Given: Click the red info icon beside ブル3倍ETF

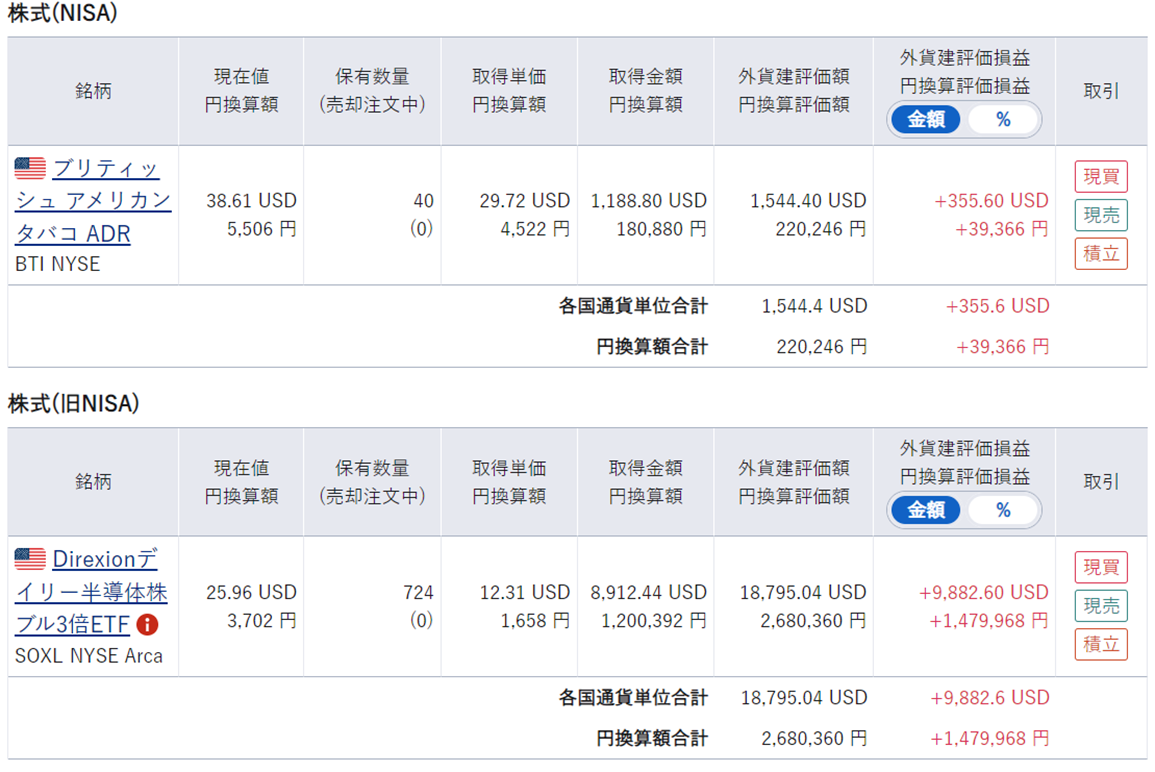Looking at the screenshot, I should 147,625.
